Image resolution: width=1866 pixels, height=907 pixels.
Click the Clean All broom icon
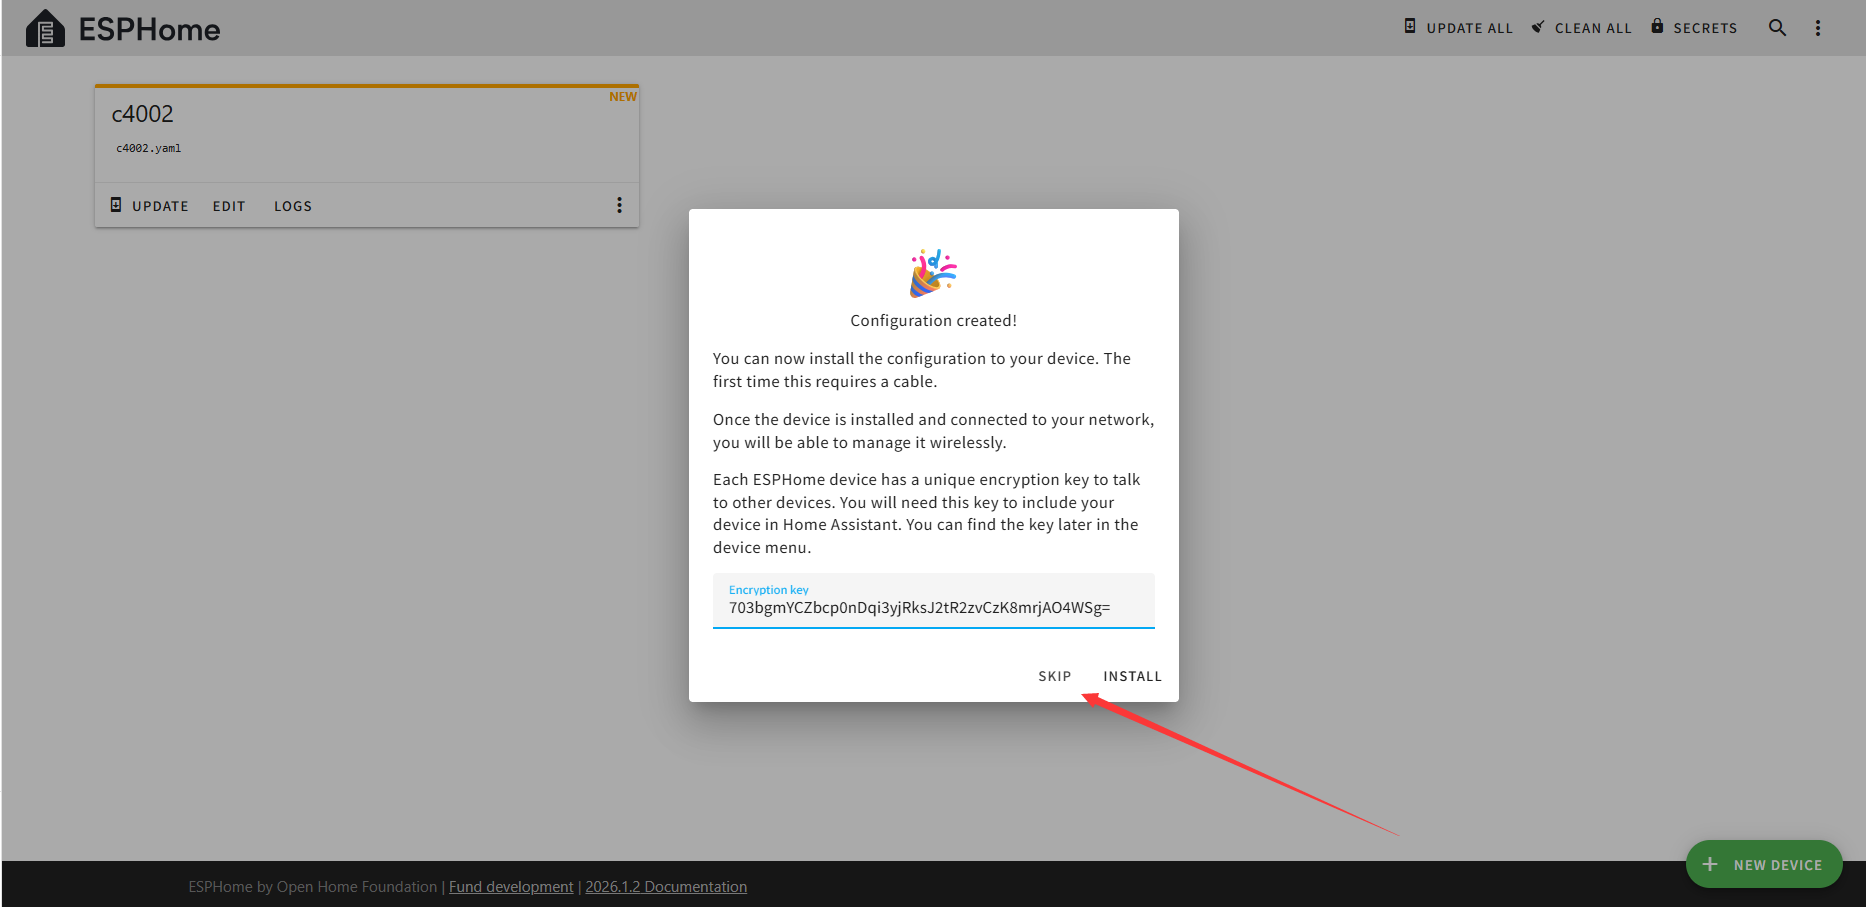1538,27
